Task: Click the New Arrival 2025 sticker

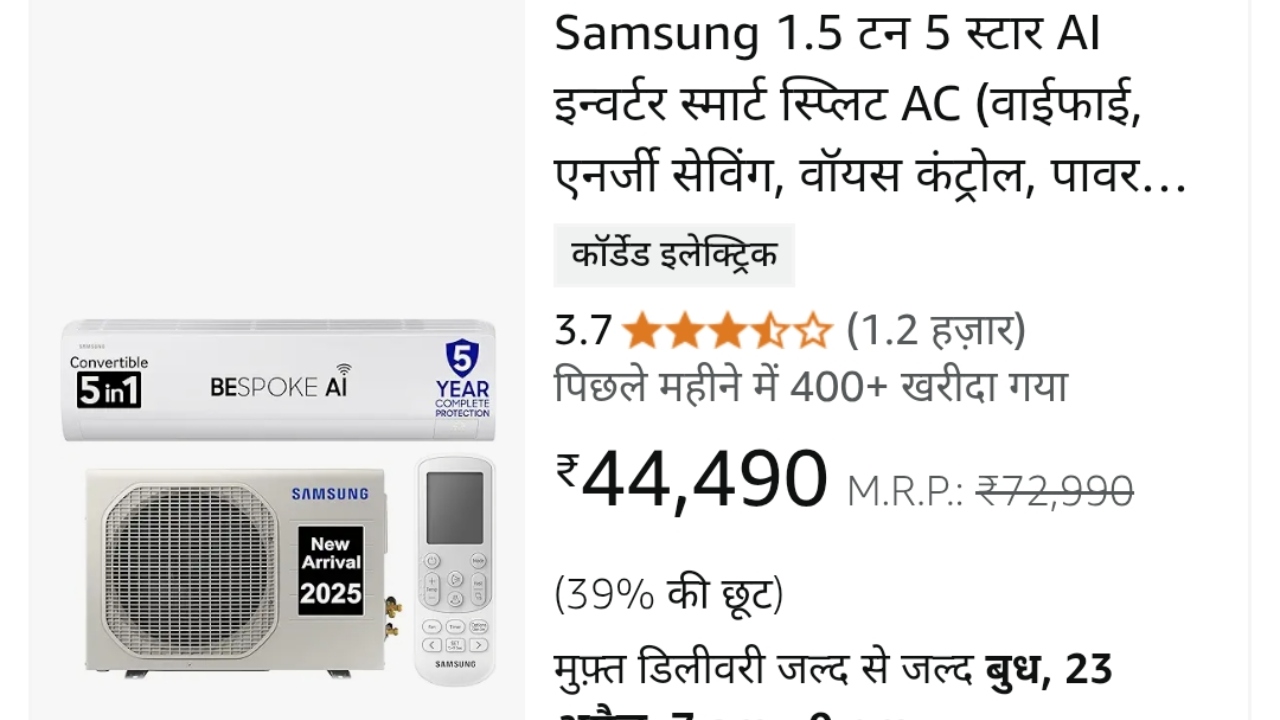Action: [x=330, y=569]
